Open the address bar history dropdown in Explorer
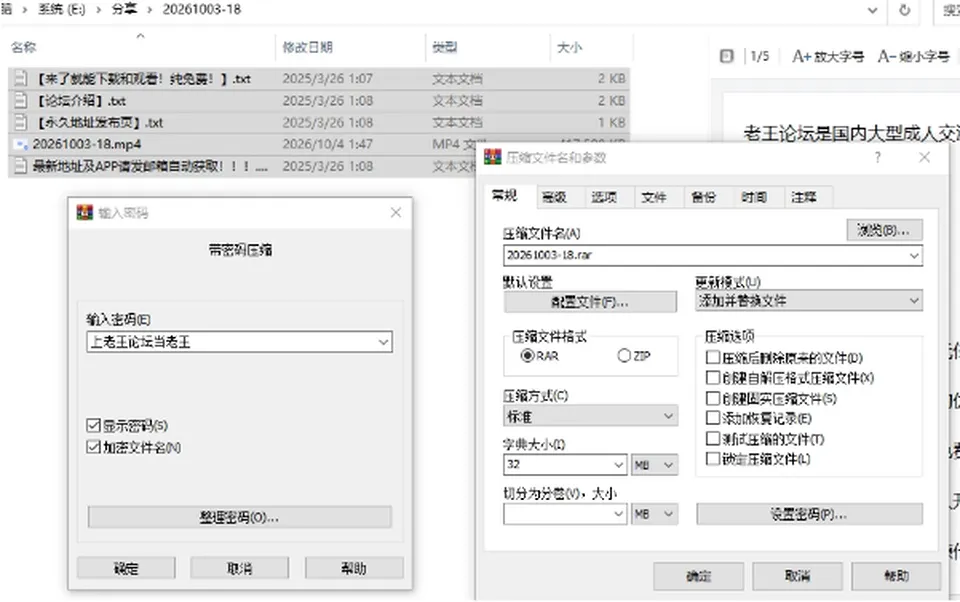This screenshot has width=960, height=602. 872,10
